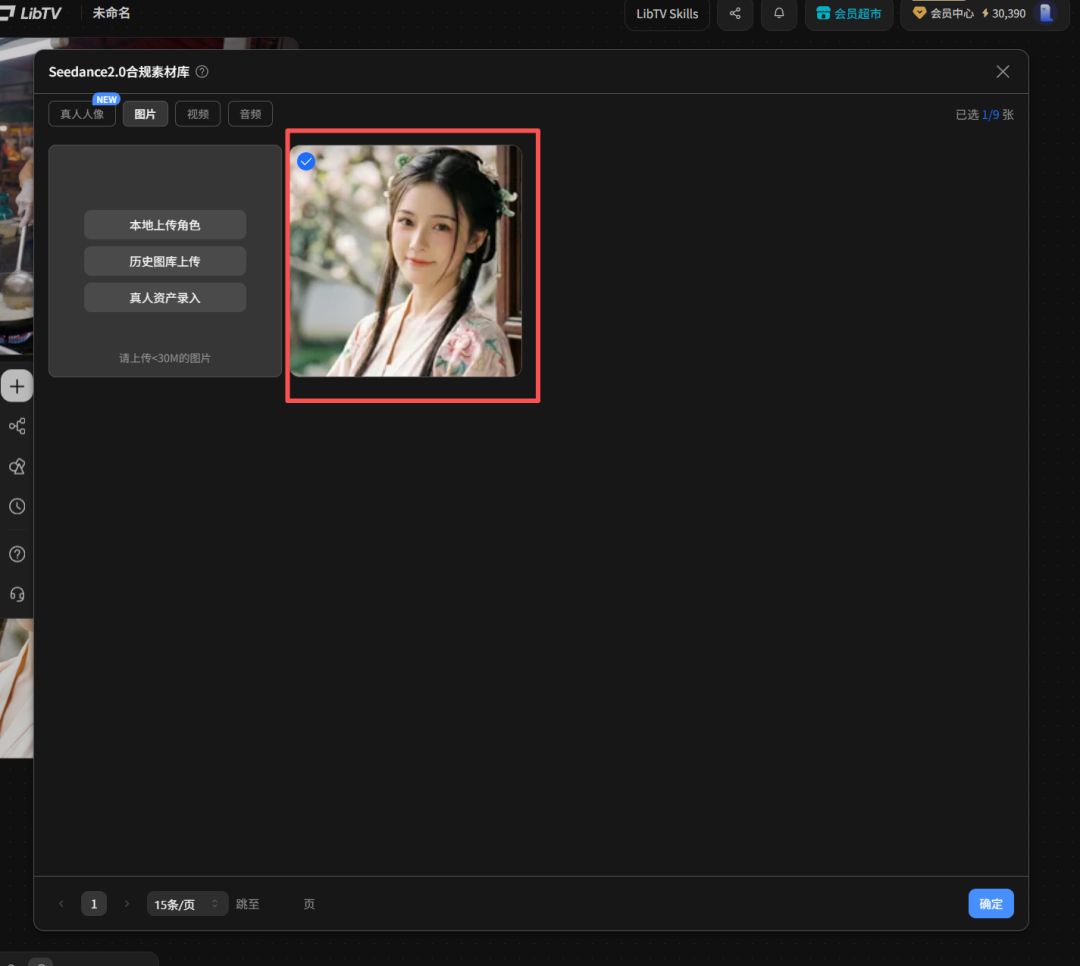Go to next page arrow in pagination
The image size is (1080, 966).
click(x=126, y=904)
